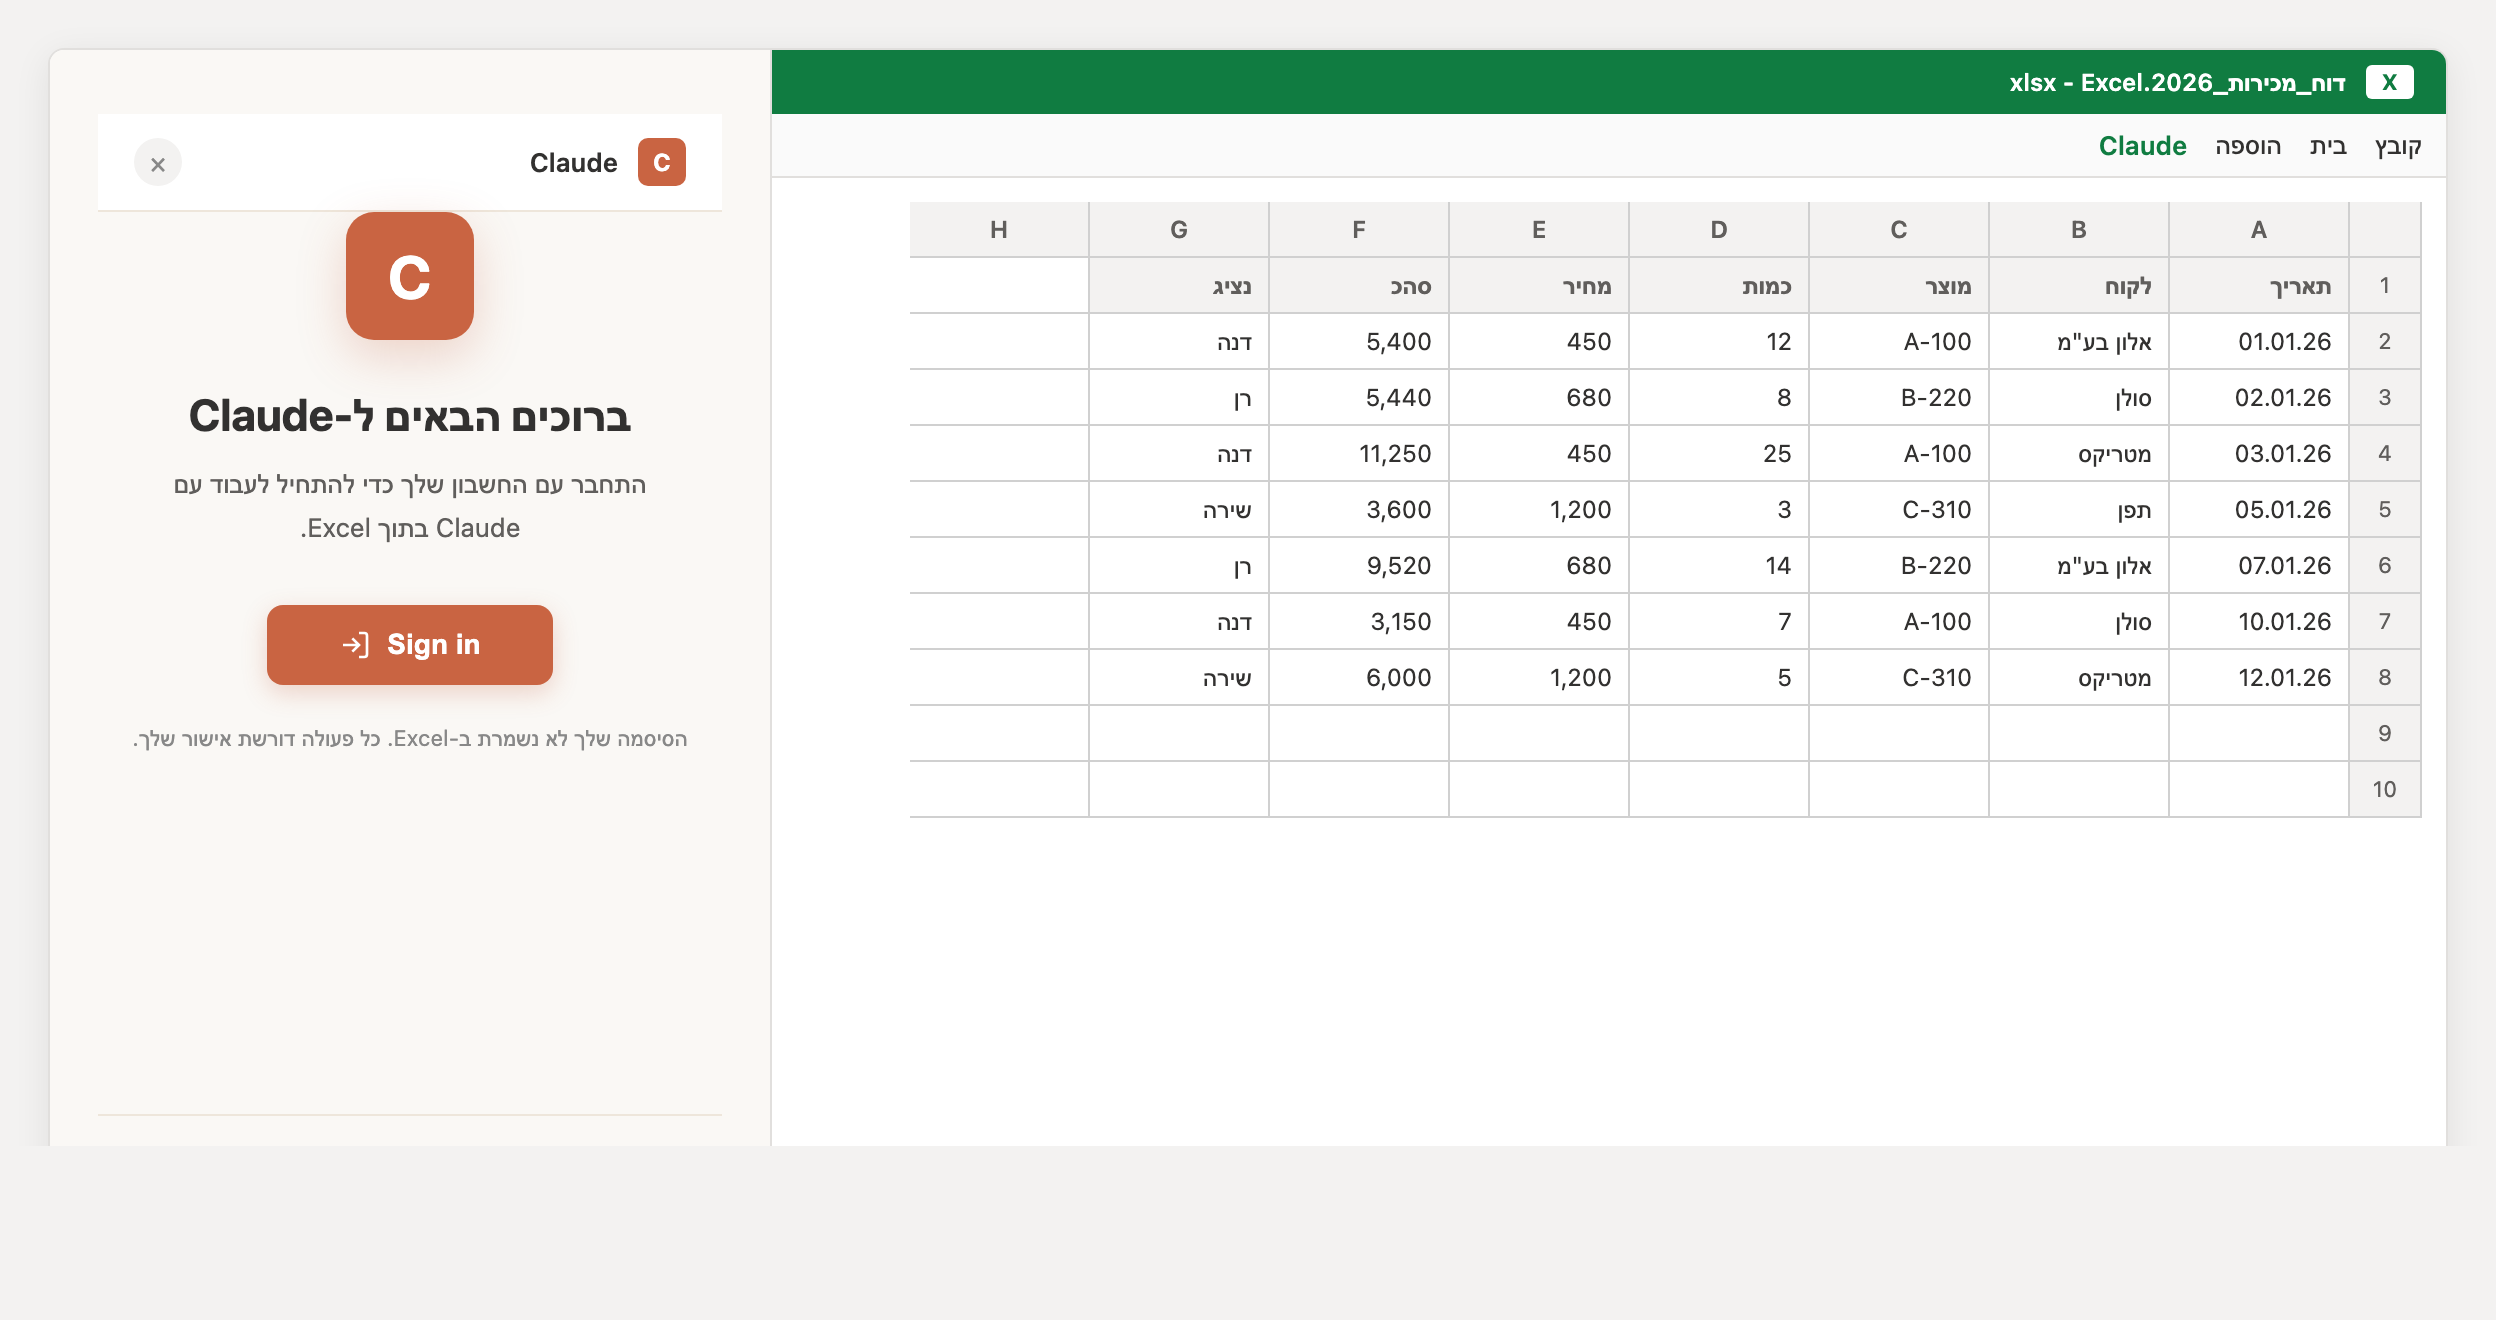2496x1320 pixels.
Task: Click the small Claude icon in panel header
Action: [662, 162]
